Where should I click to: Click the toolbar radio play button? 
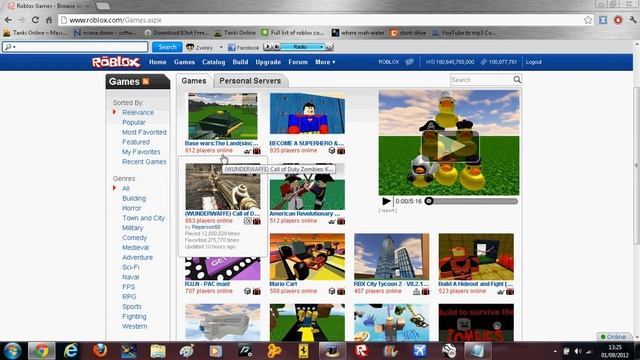pyautogui.click(x=267, y=47)
